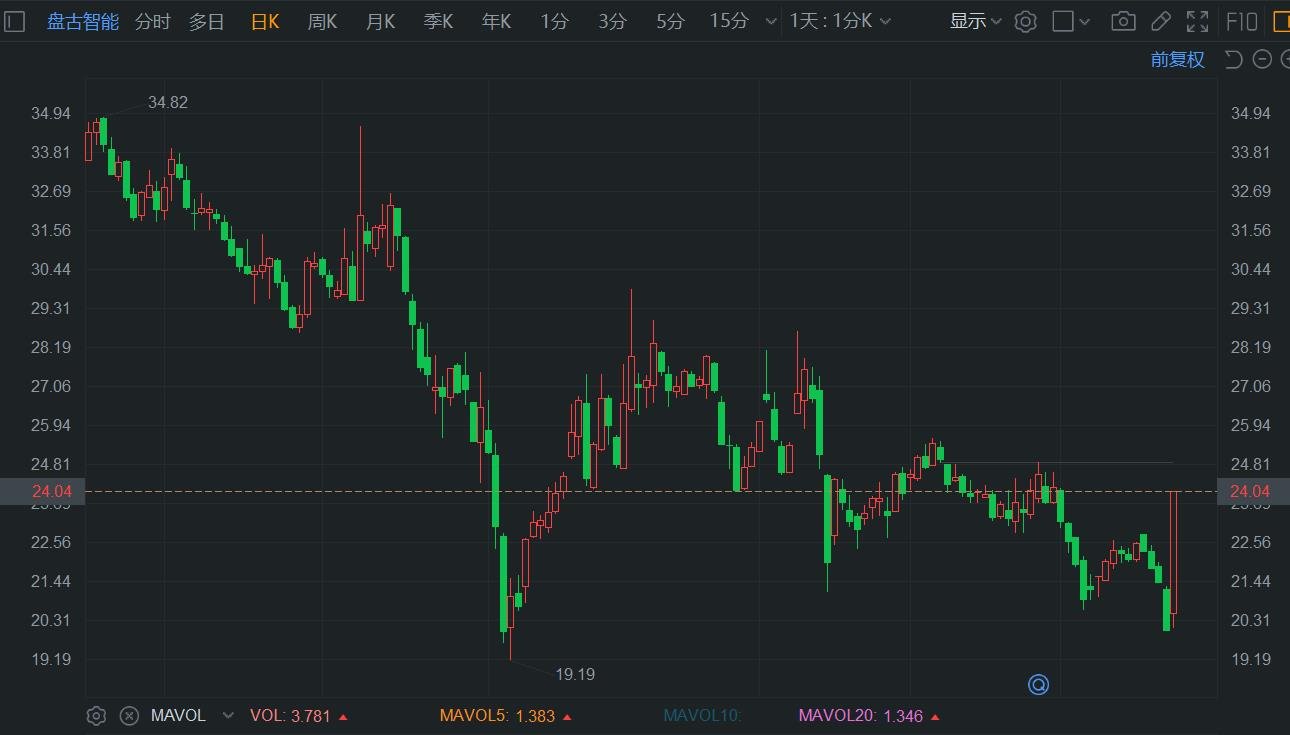Select the pencil drawing tool
The image size is (1290, 735).
[x=1160, y=21]
